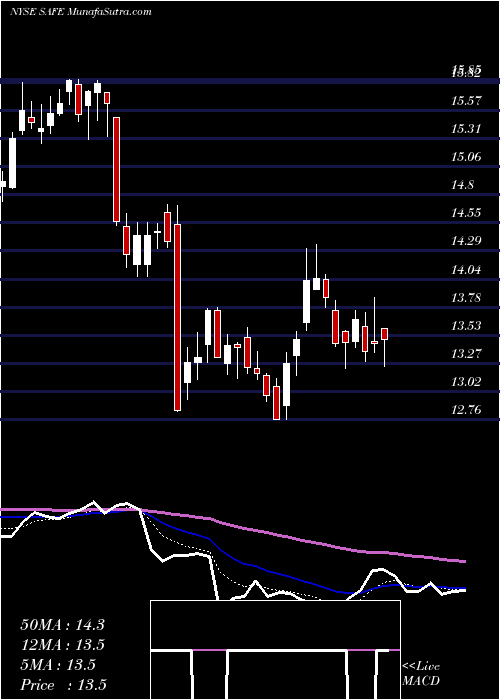500x700 pixels.
Task: Click the 12.76 price axis label
Action: [466, 410]
